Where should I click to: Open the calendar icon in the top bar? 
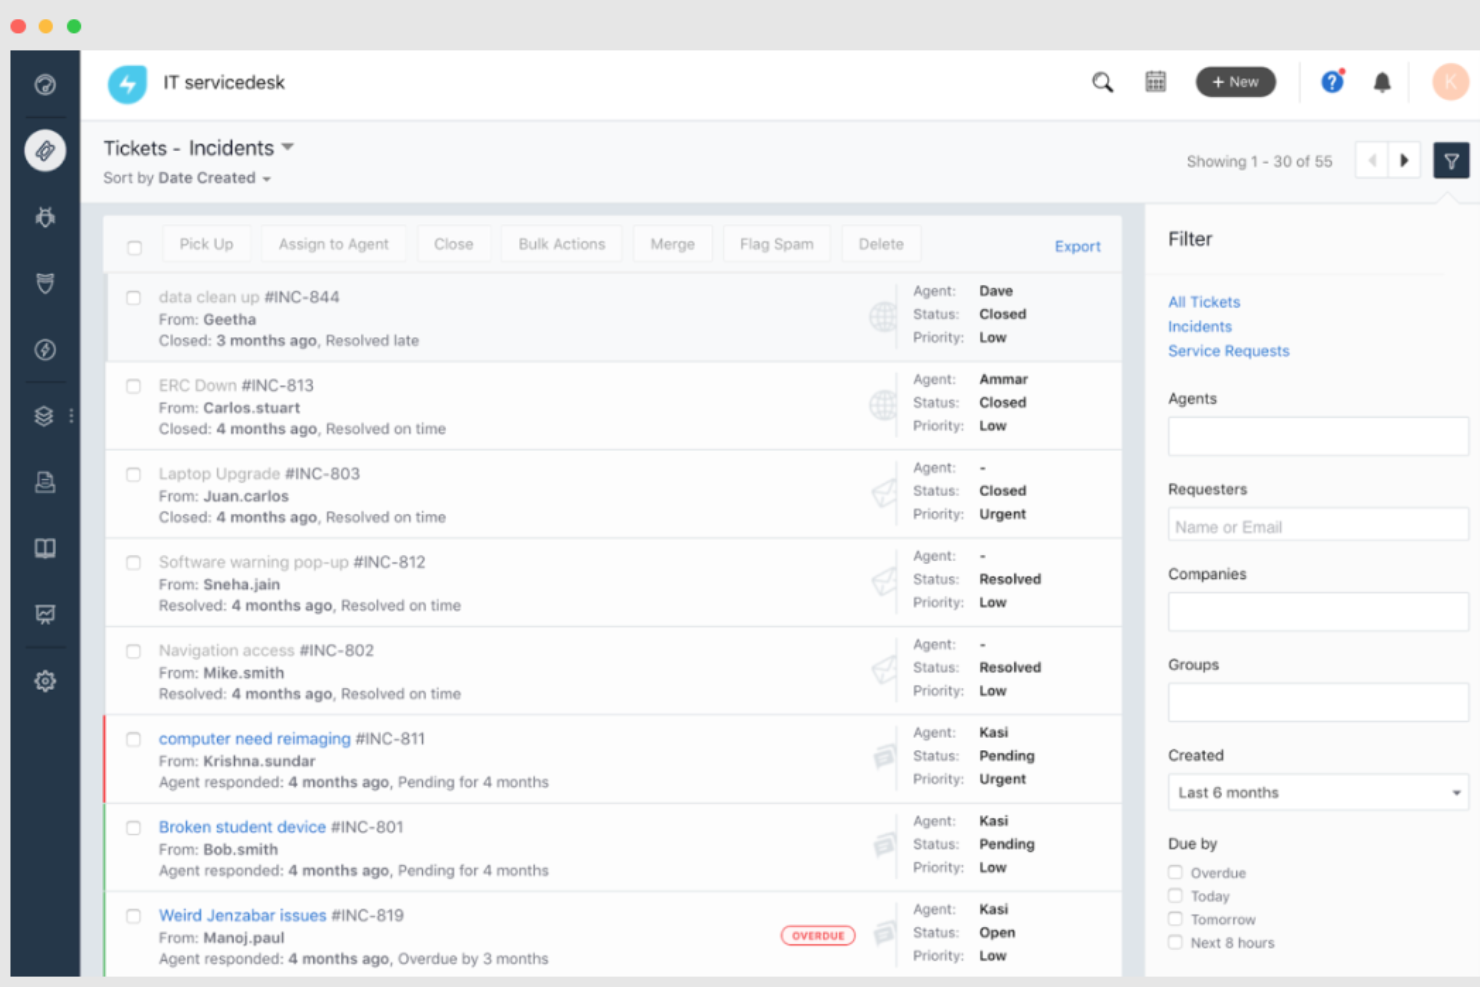1156,81
